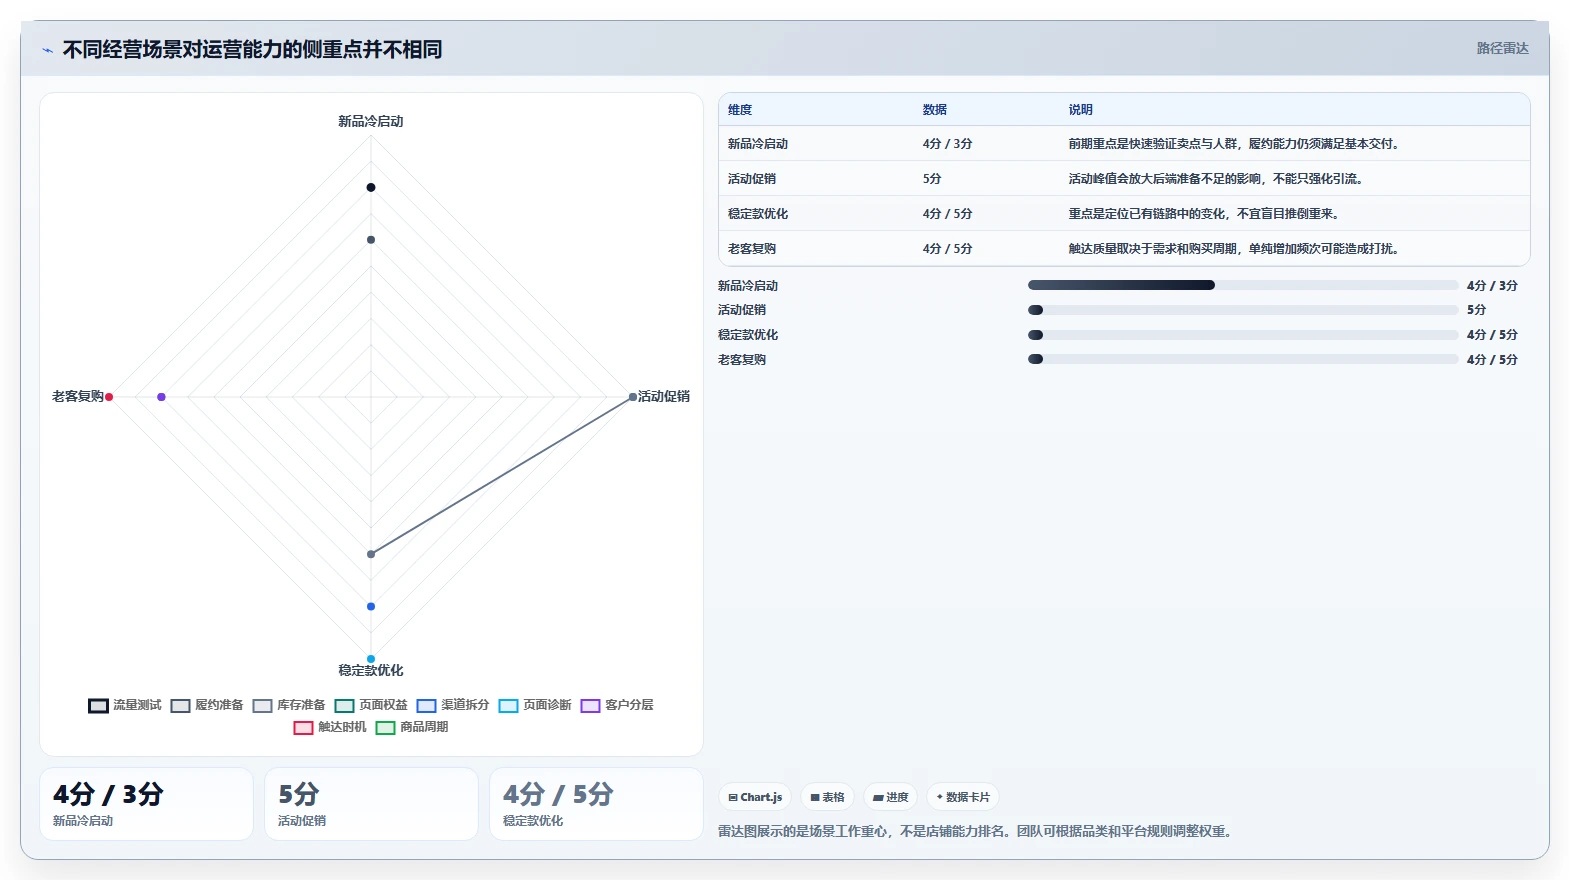Viewport: 1570px width, 880px height.
Task: Click the description 重点是定位已有链路中的变化
Action: point(1204,214)
